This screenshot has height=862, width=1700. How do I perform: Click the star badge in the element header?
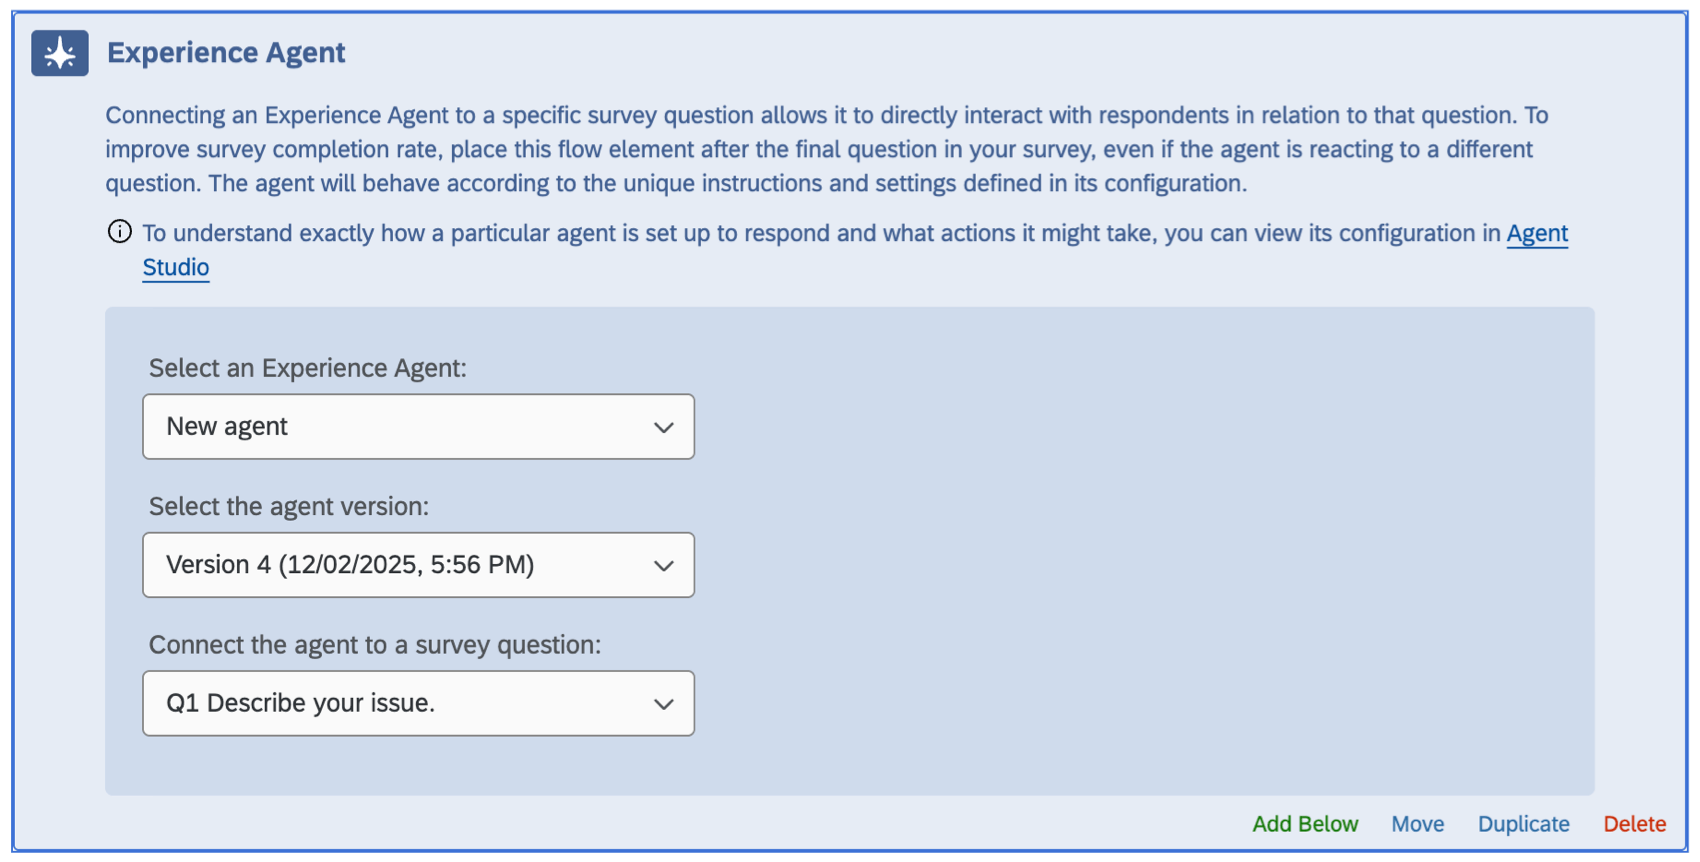click(59, 52)
